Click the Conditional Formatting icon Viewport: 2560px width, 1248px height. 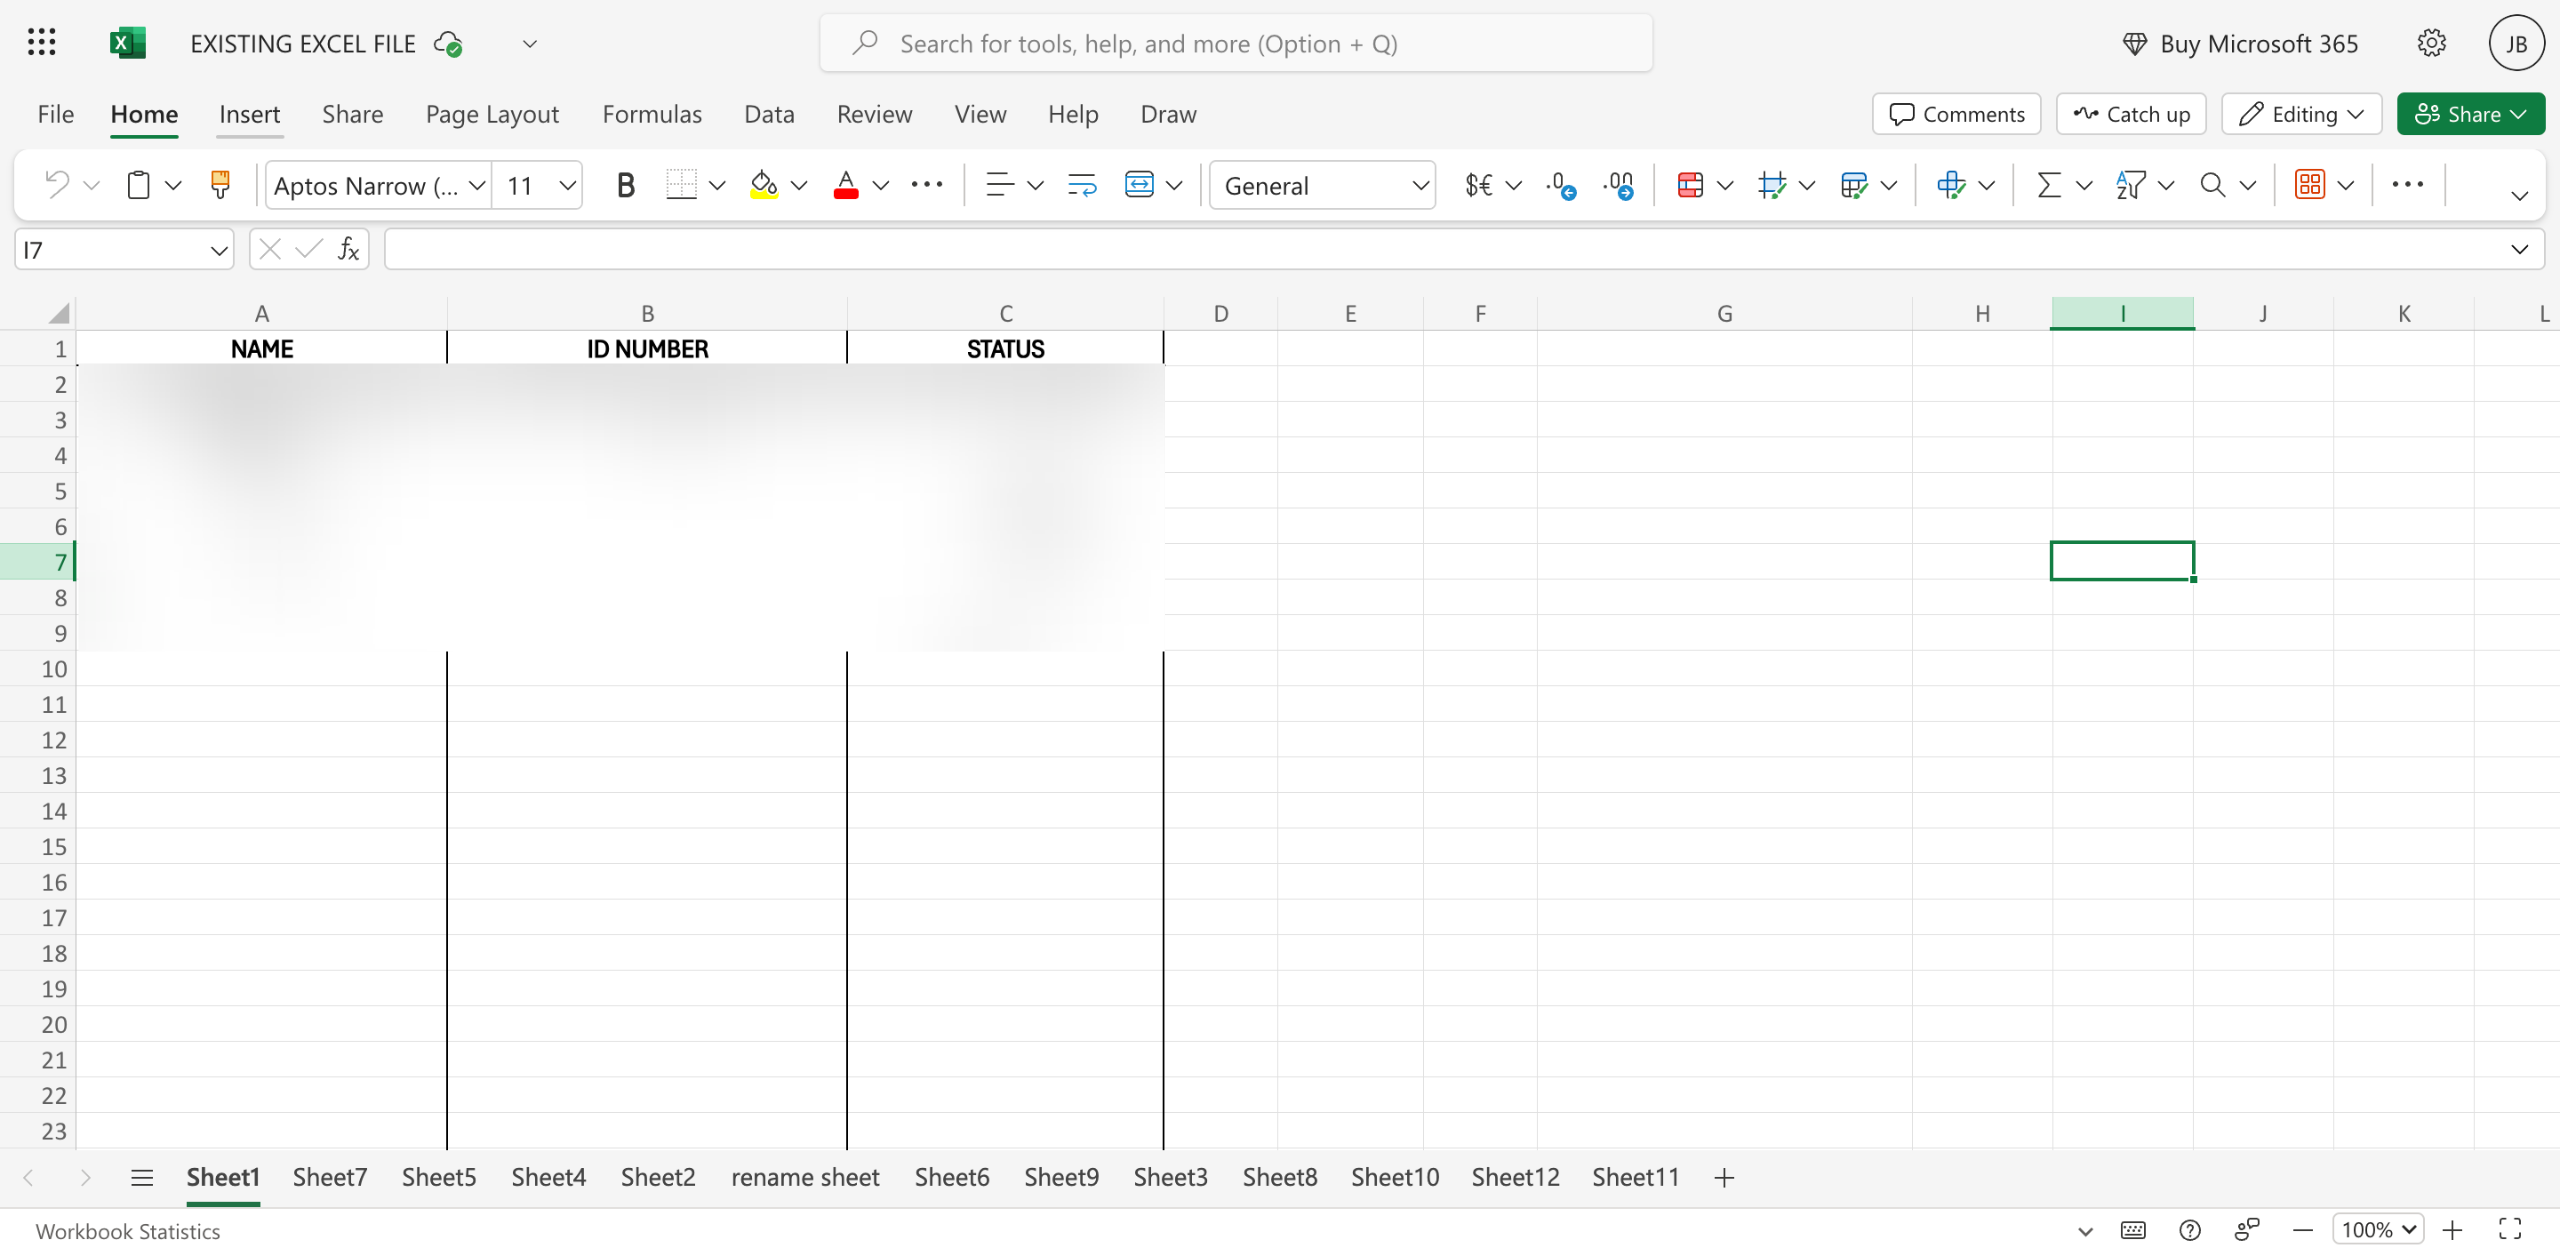1690,185
